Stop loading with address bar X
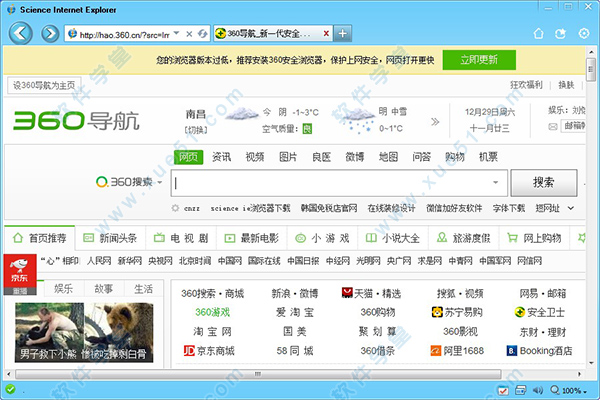 point(189,34)
